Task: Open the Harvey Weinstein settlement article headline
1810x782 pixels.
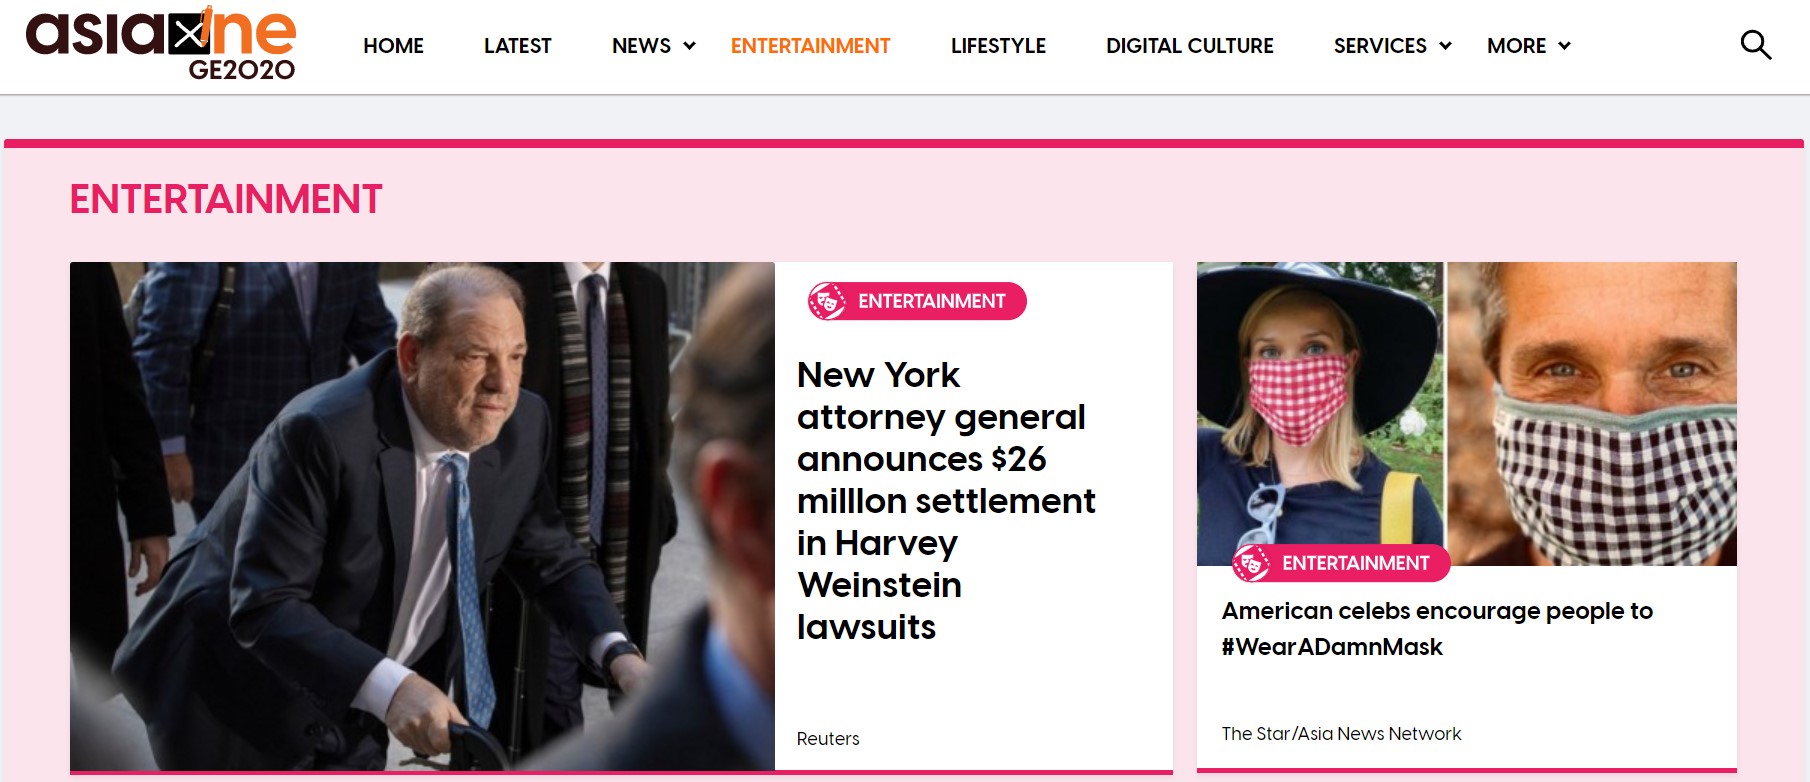Action: (x=945, y=500)
